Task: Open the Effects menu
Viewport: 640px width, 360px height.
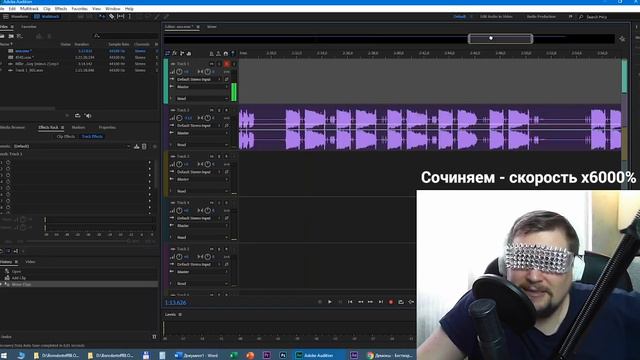Action: 61,9
